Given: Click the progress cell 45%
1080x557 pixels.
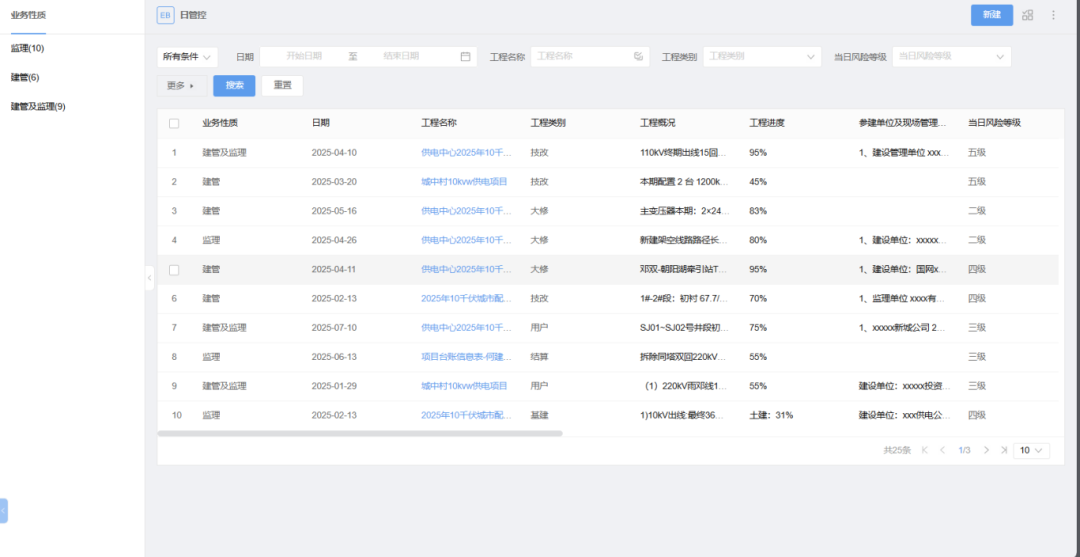Looking at the screenshot, I should (758, 182).
